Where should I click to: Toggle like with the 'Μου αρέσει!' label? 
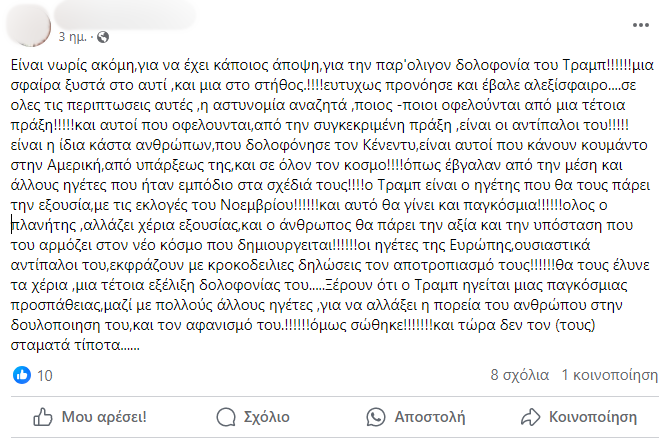pyautogui.click(x=104, y=417)
